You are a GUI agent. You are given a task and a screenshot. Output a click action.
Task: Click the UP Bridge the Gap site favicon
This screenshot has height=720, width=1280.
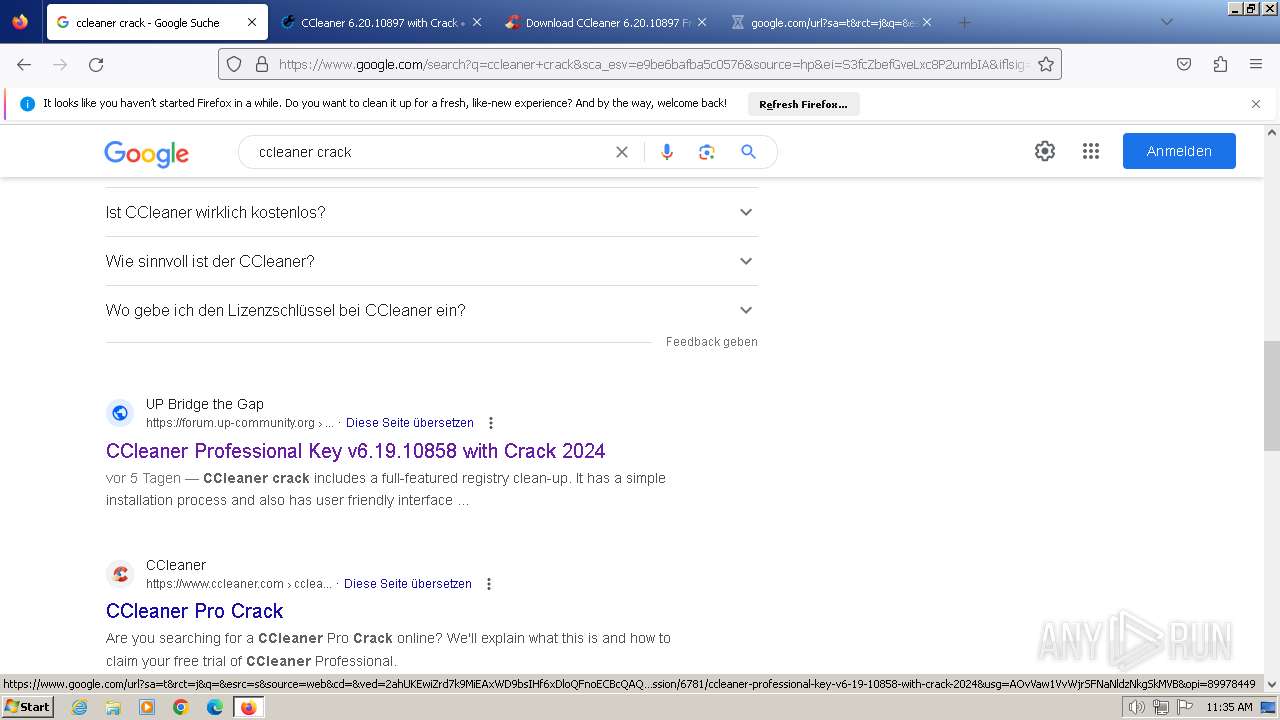click(120, 413)
